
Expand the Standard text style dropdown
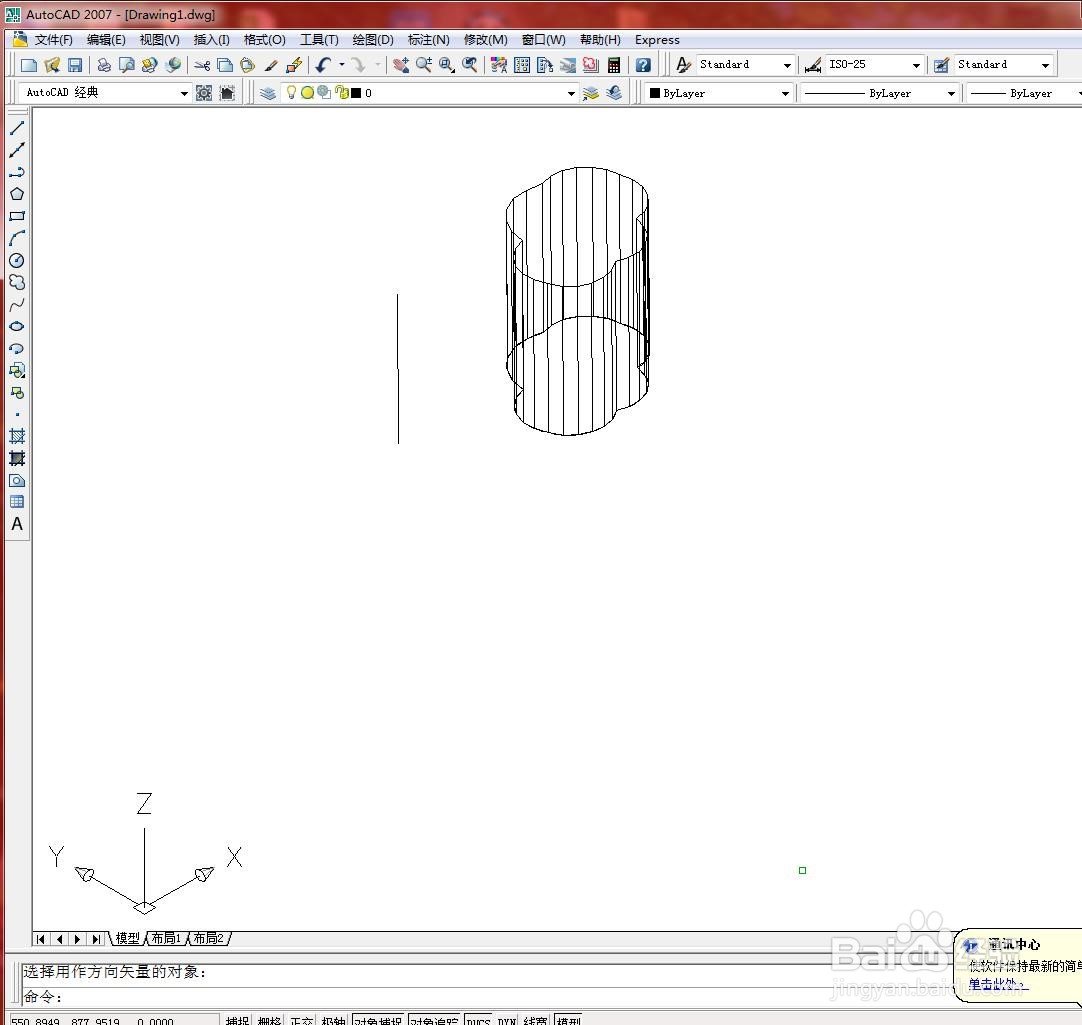[x=787, y=65]
